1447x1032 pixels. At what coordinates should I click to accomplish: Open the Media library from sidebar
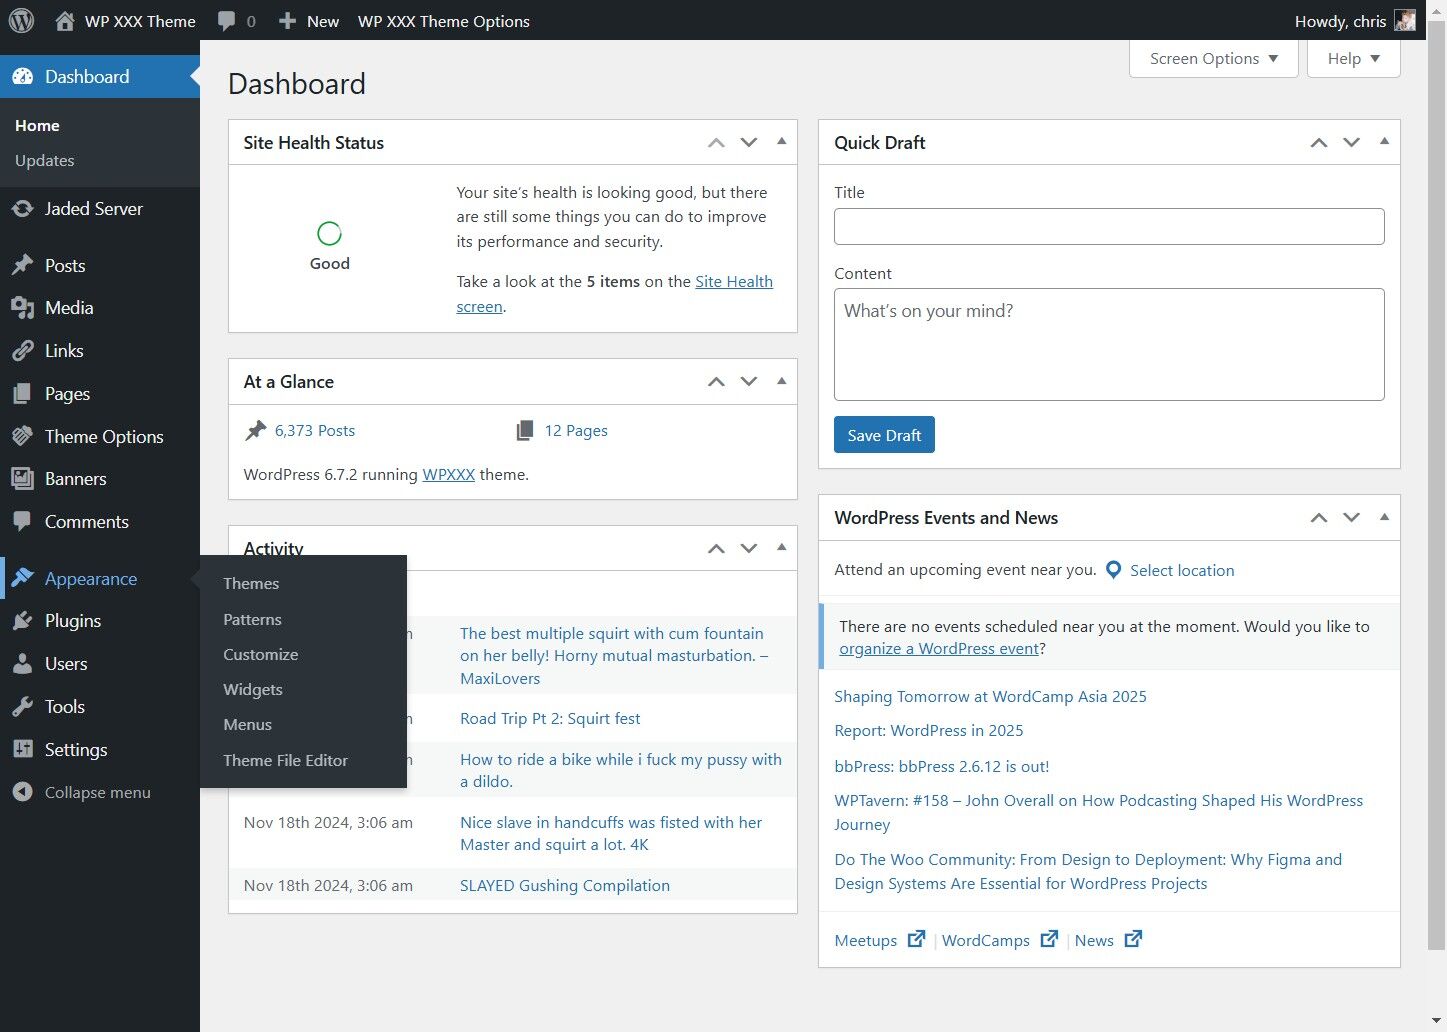[68, 308]
